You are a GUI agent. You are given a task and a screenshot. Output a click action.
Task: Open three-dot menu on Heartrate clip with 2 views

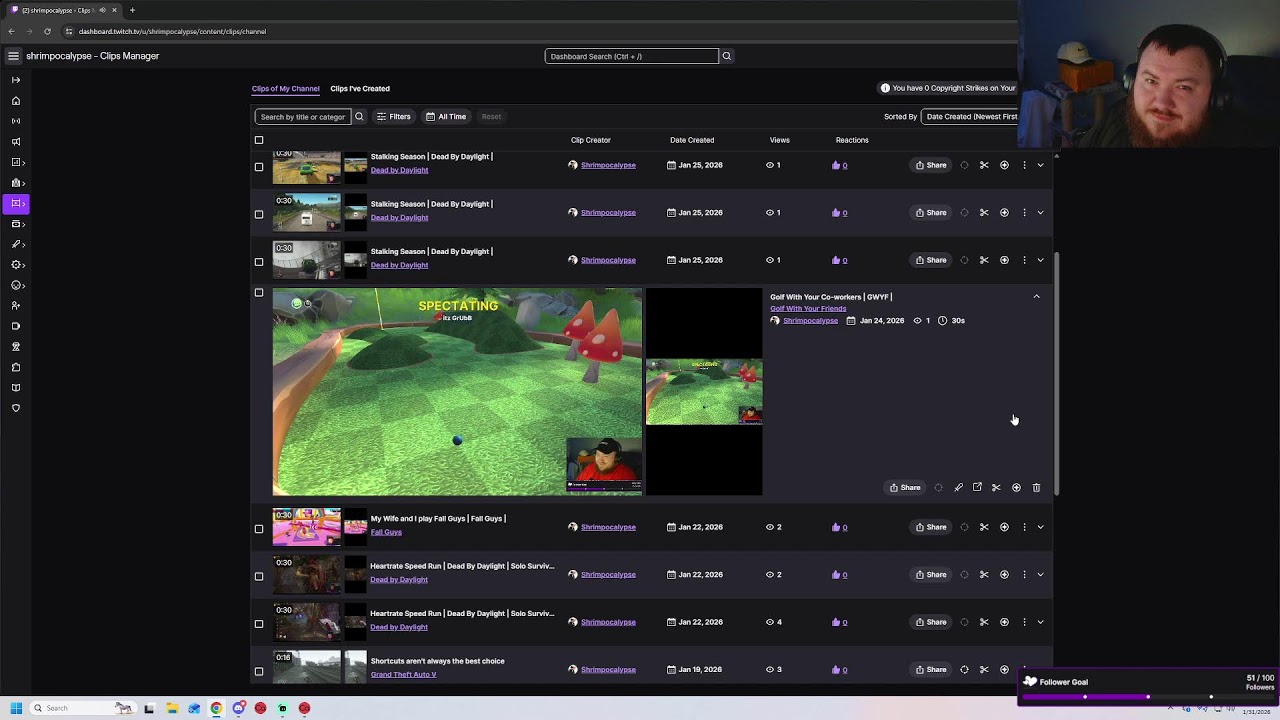click(1024, 575)
